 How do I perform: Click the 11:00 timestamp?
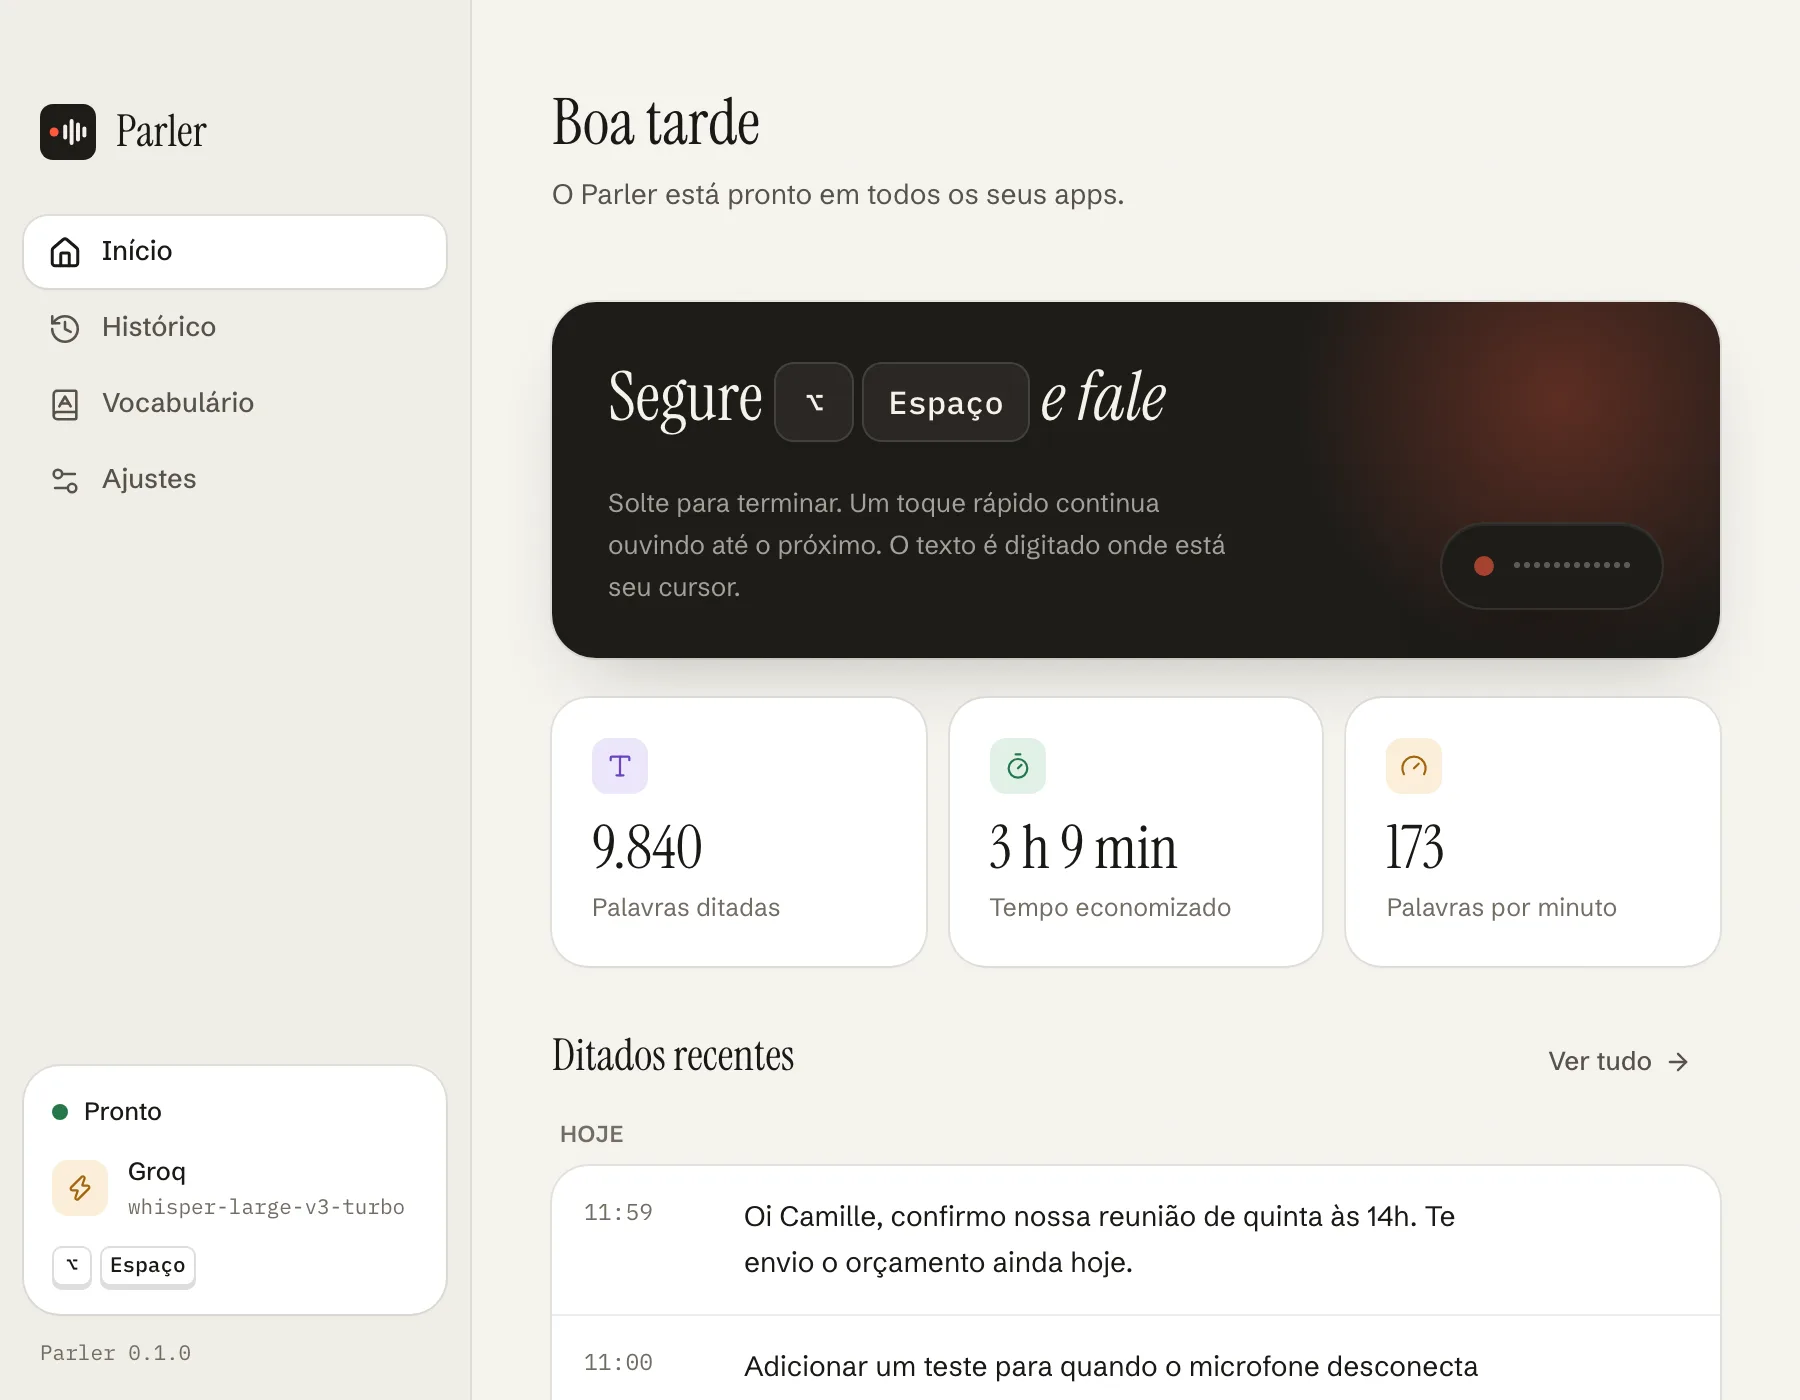point(618,1363)
